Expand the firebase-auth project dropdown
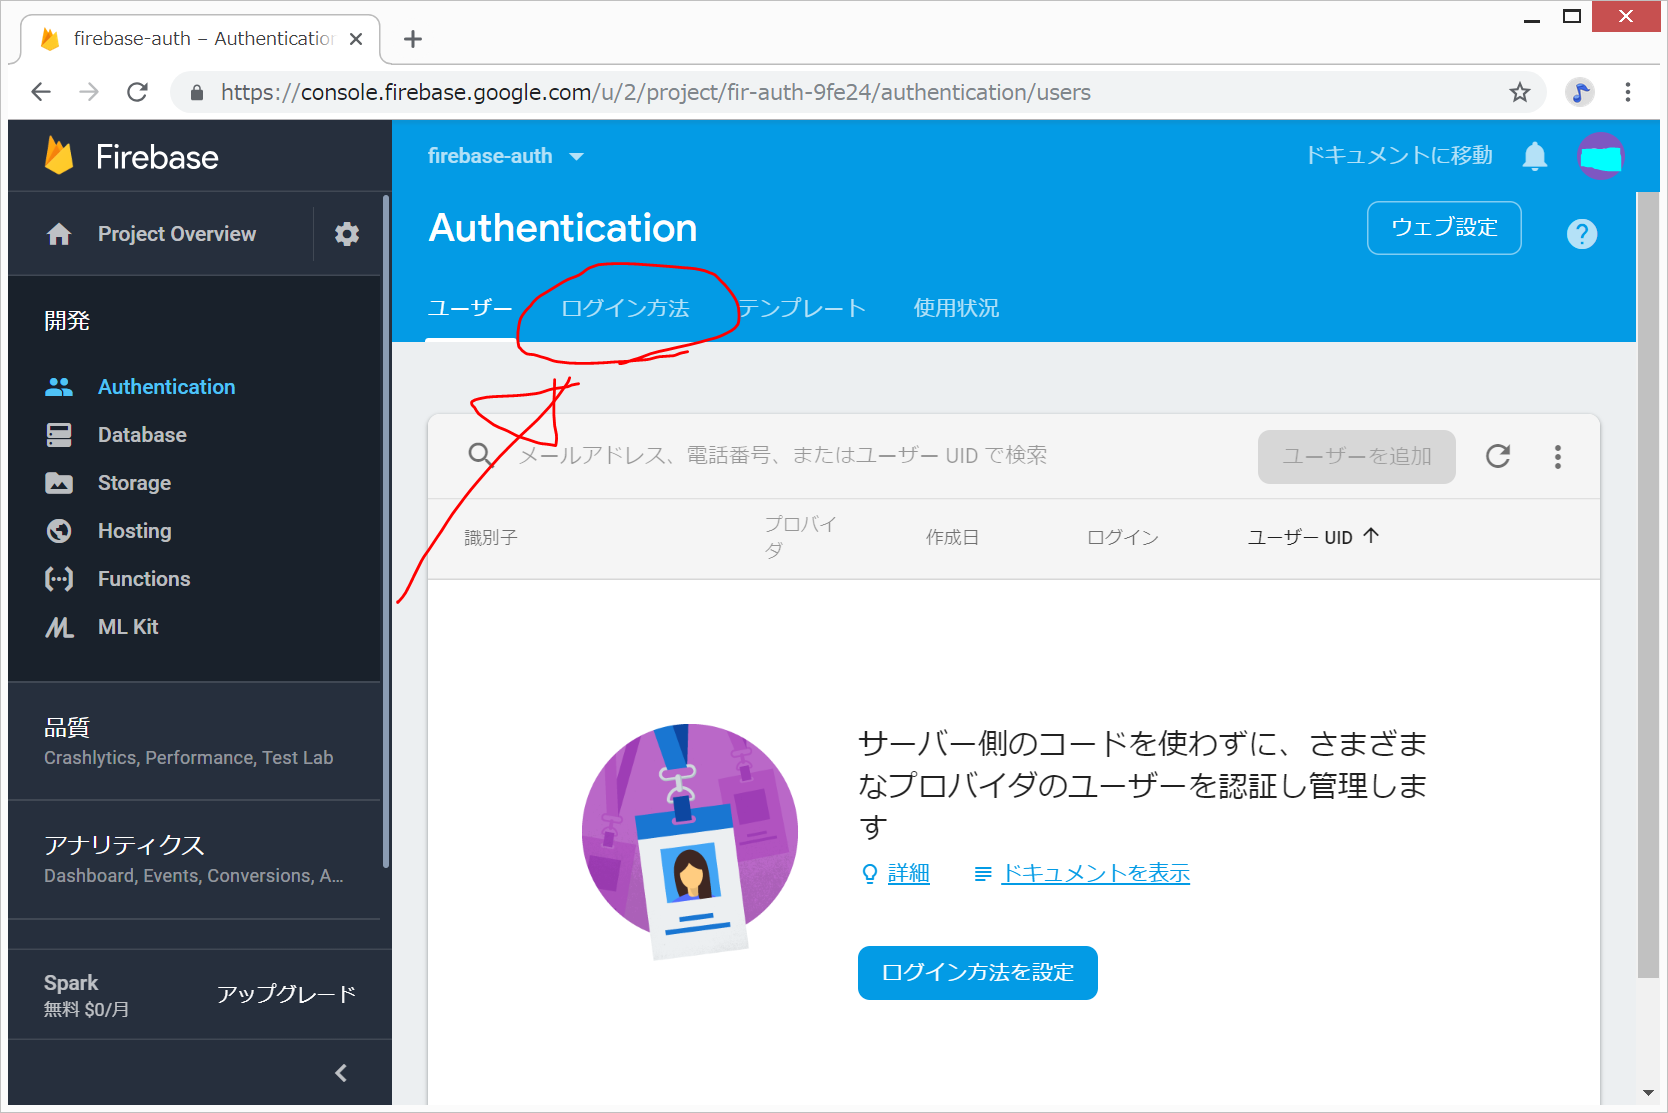This screenshot has height=1113, width=1668. pyautogui.click(x=576, y=157)
